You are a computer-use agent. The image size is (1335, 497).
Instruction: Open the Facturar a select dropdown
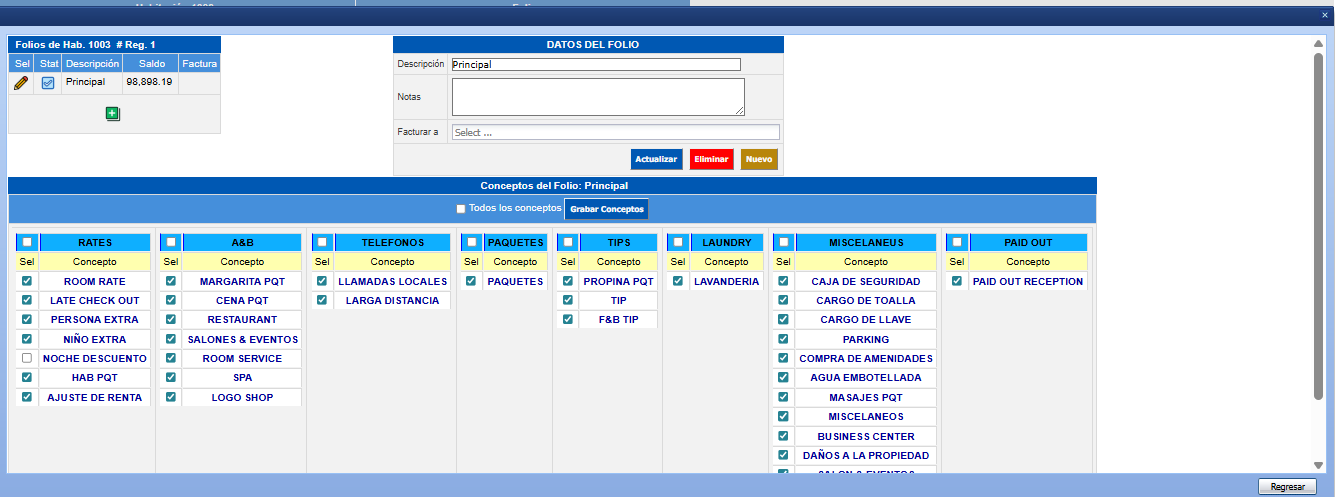click(614, 132)
